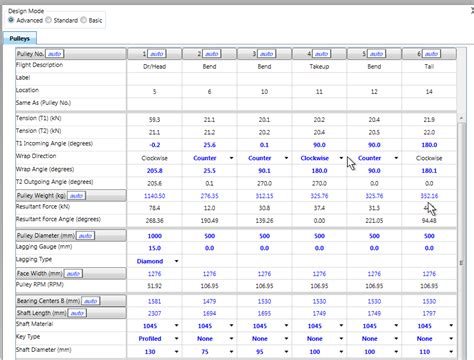Click the Tail flight description cell
The height and width of the screenshot is (360, 474).
429,67
